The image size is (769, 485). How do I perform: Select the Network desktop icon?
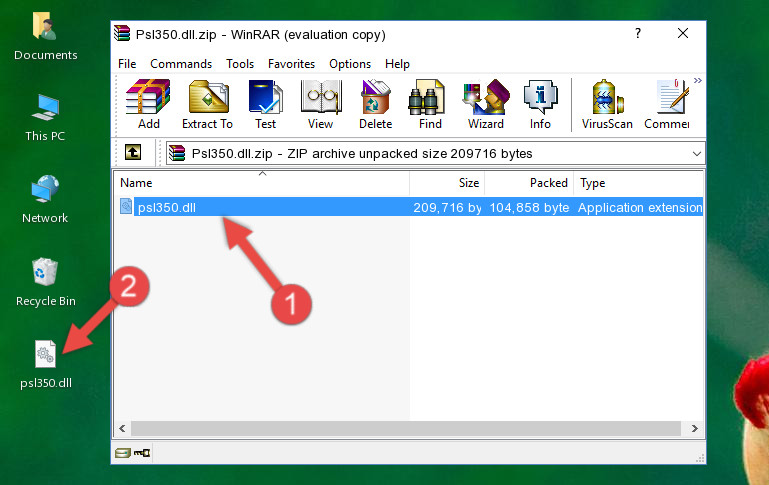(45, 200)
